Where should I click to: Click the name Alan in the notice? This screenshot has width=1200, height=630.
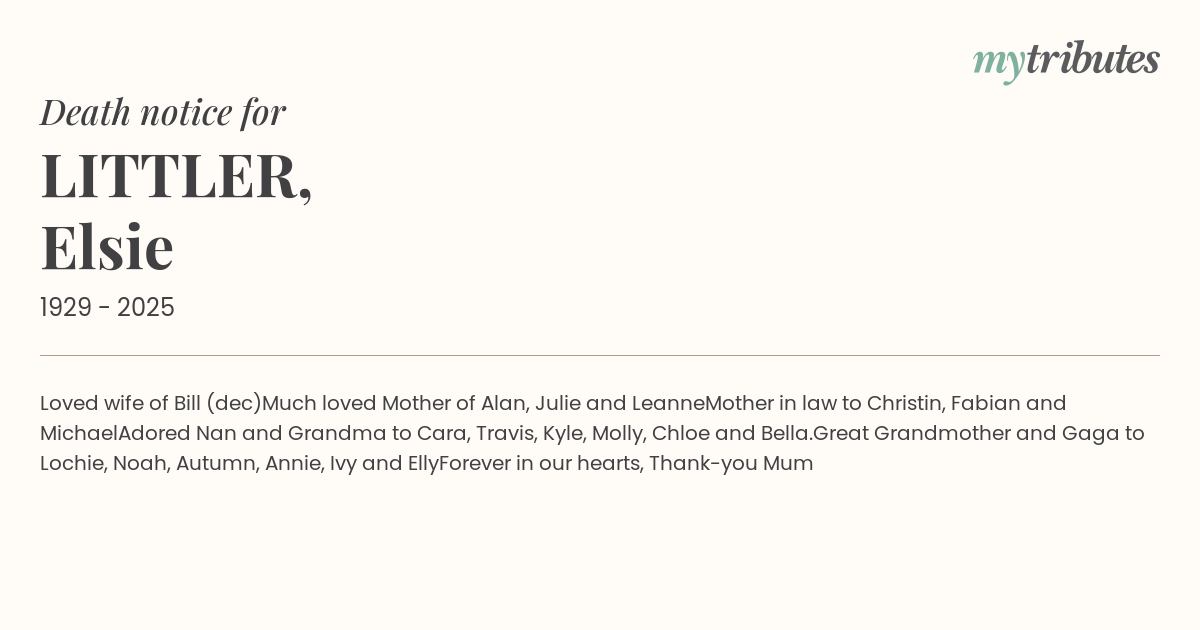[503, 403]
